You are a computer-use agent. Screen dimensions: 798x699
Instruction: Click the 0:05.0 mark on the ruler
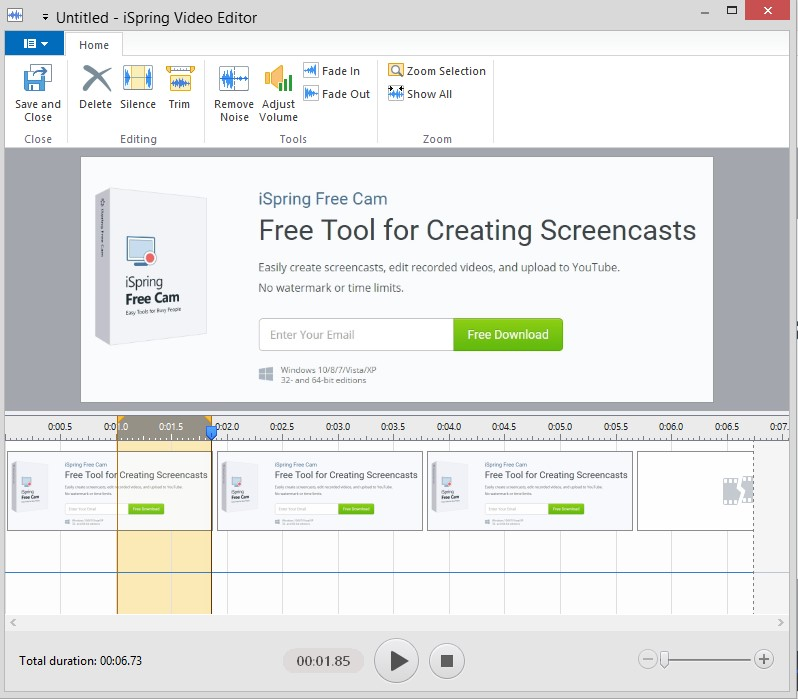tap(560, 427)
